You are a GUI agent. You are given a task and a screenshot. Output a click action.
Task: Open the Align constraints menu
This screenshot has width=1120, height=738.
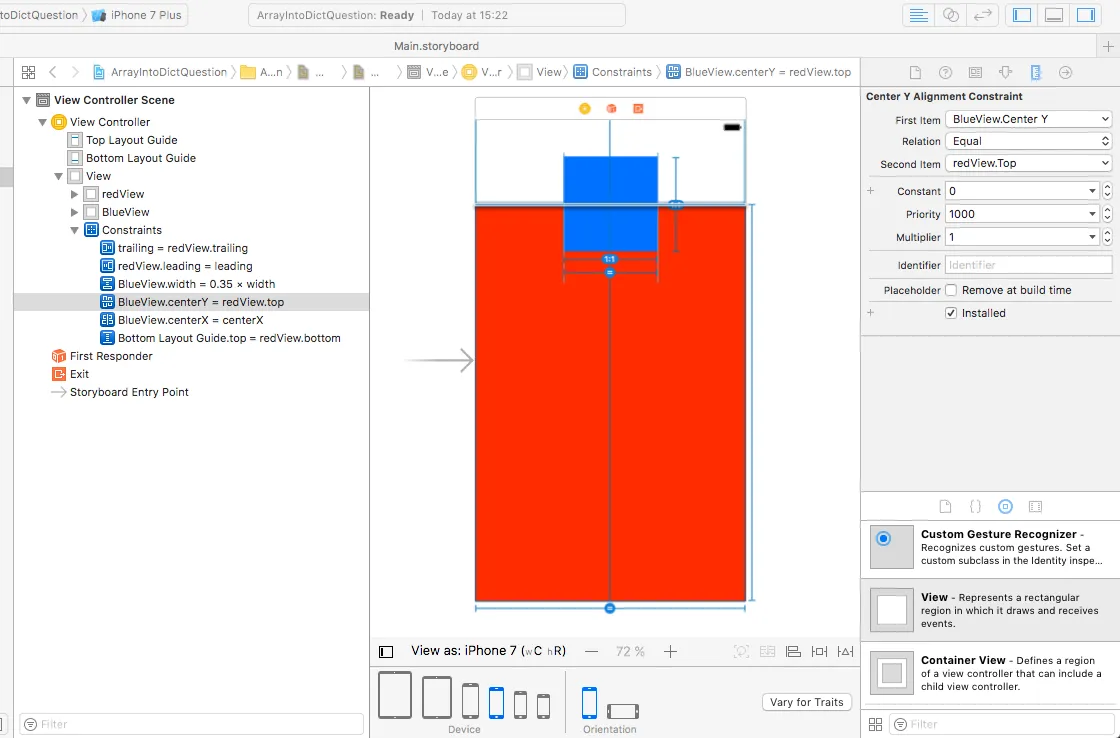coord(793,652)
